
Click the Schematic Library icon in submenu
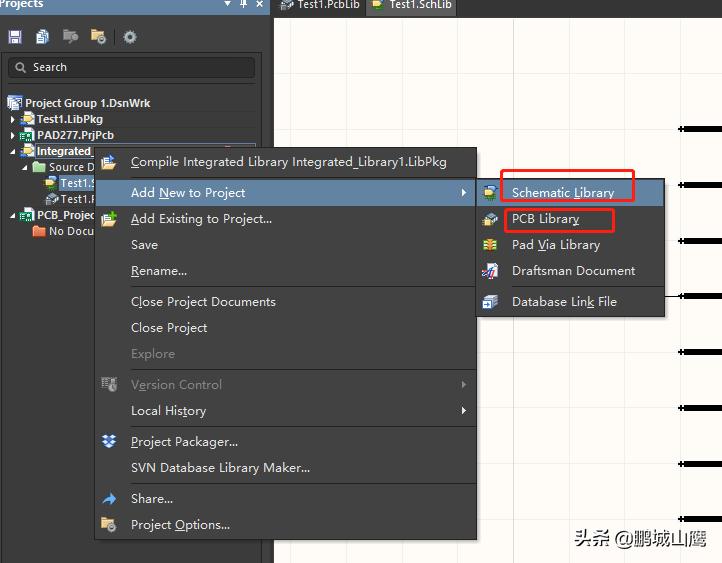490,193
